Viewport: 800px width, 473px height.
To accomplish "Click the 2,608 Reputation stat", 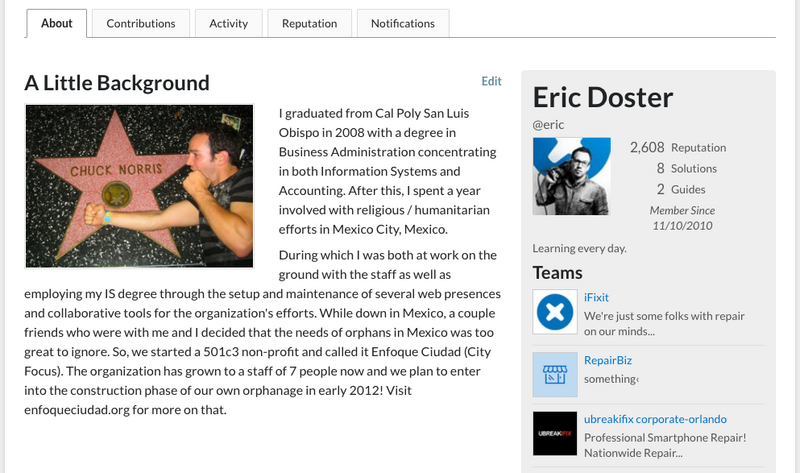I will [678, 147].
